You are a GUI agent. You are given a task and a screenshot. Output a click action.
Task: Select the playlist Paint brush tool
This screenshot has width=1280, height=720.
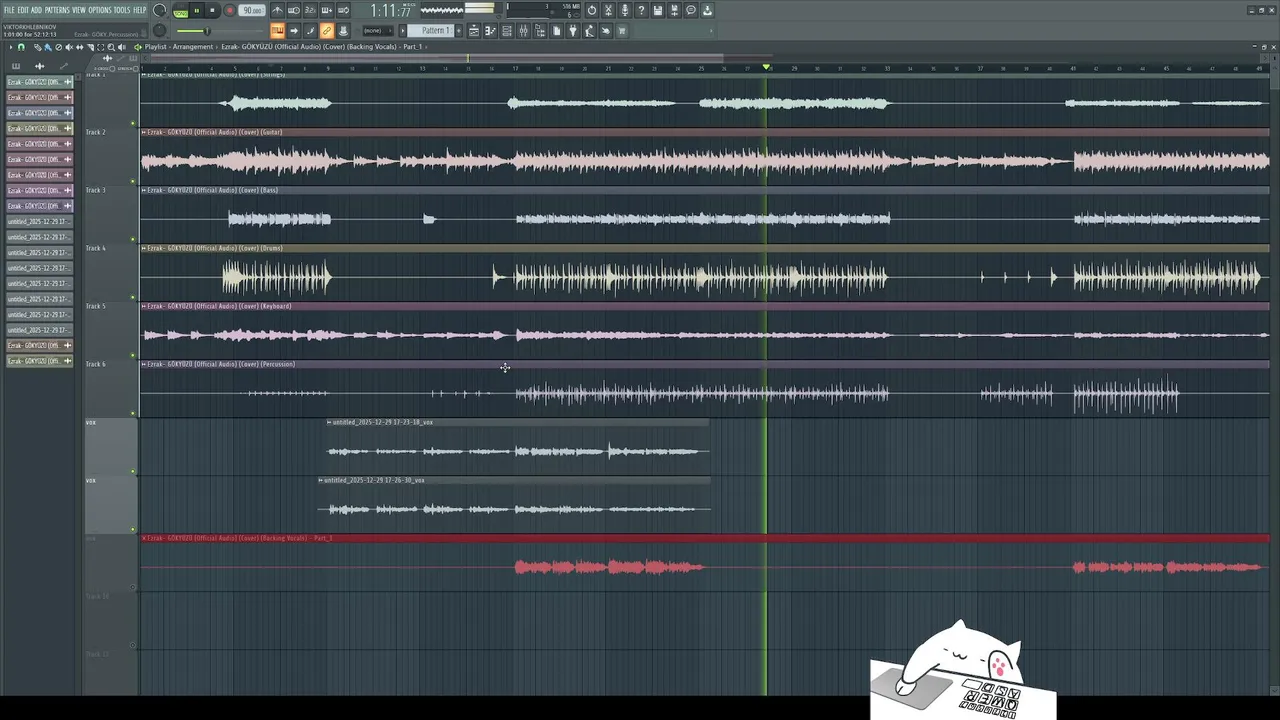[48, 47]
